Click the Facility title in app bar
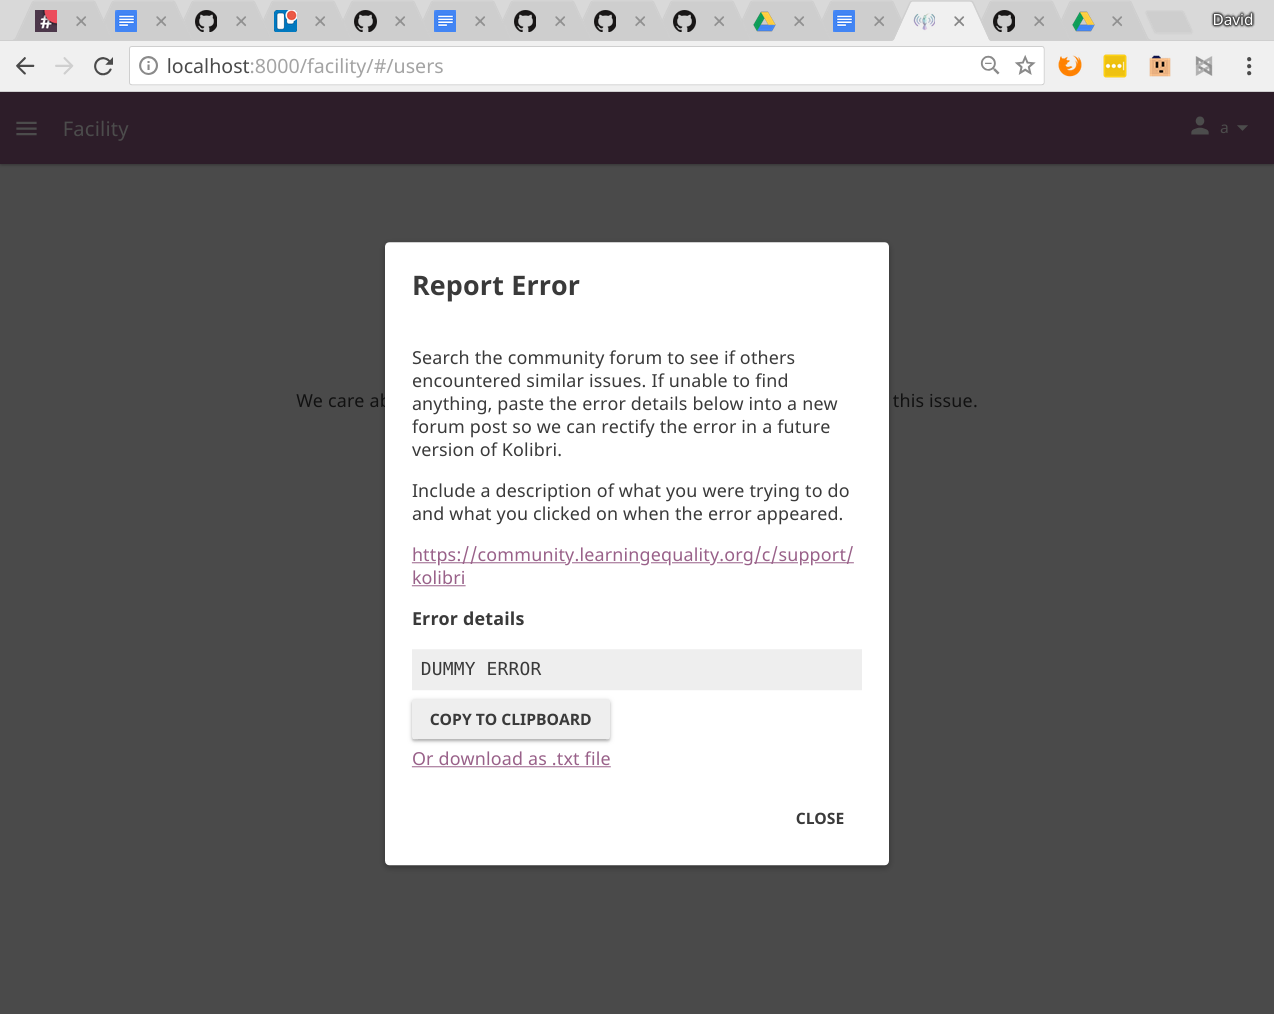Screen dimensions: 1274x1014 click(96, 129)
